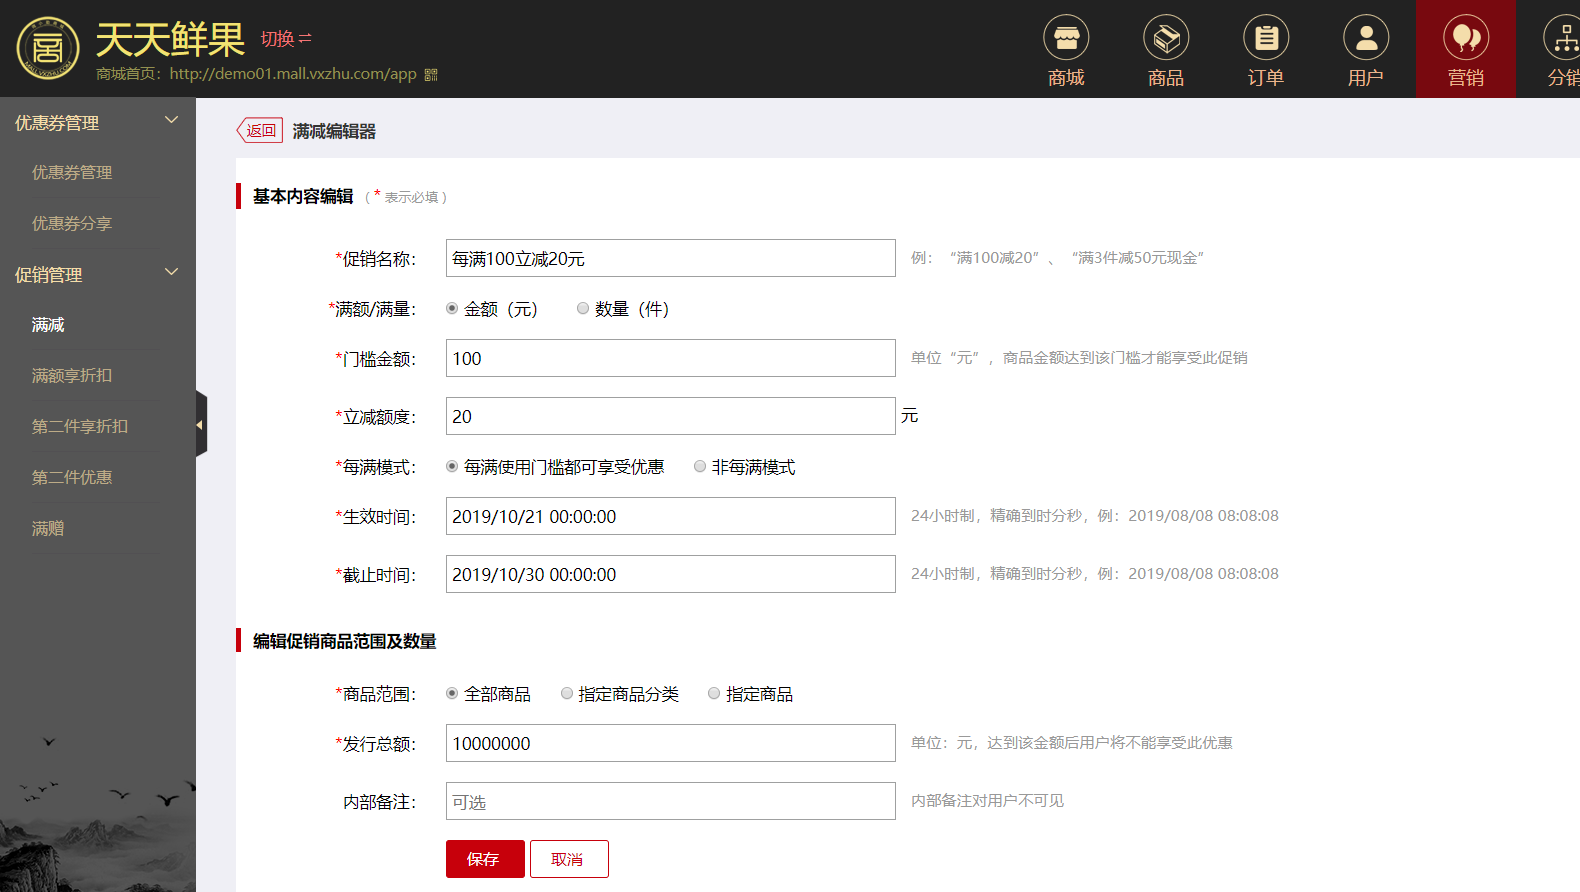Screen dimensions: 1580x892
Task: Collapse the 促销管理 section chevron
Action: click(x=172, y=272)
